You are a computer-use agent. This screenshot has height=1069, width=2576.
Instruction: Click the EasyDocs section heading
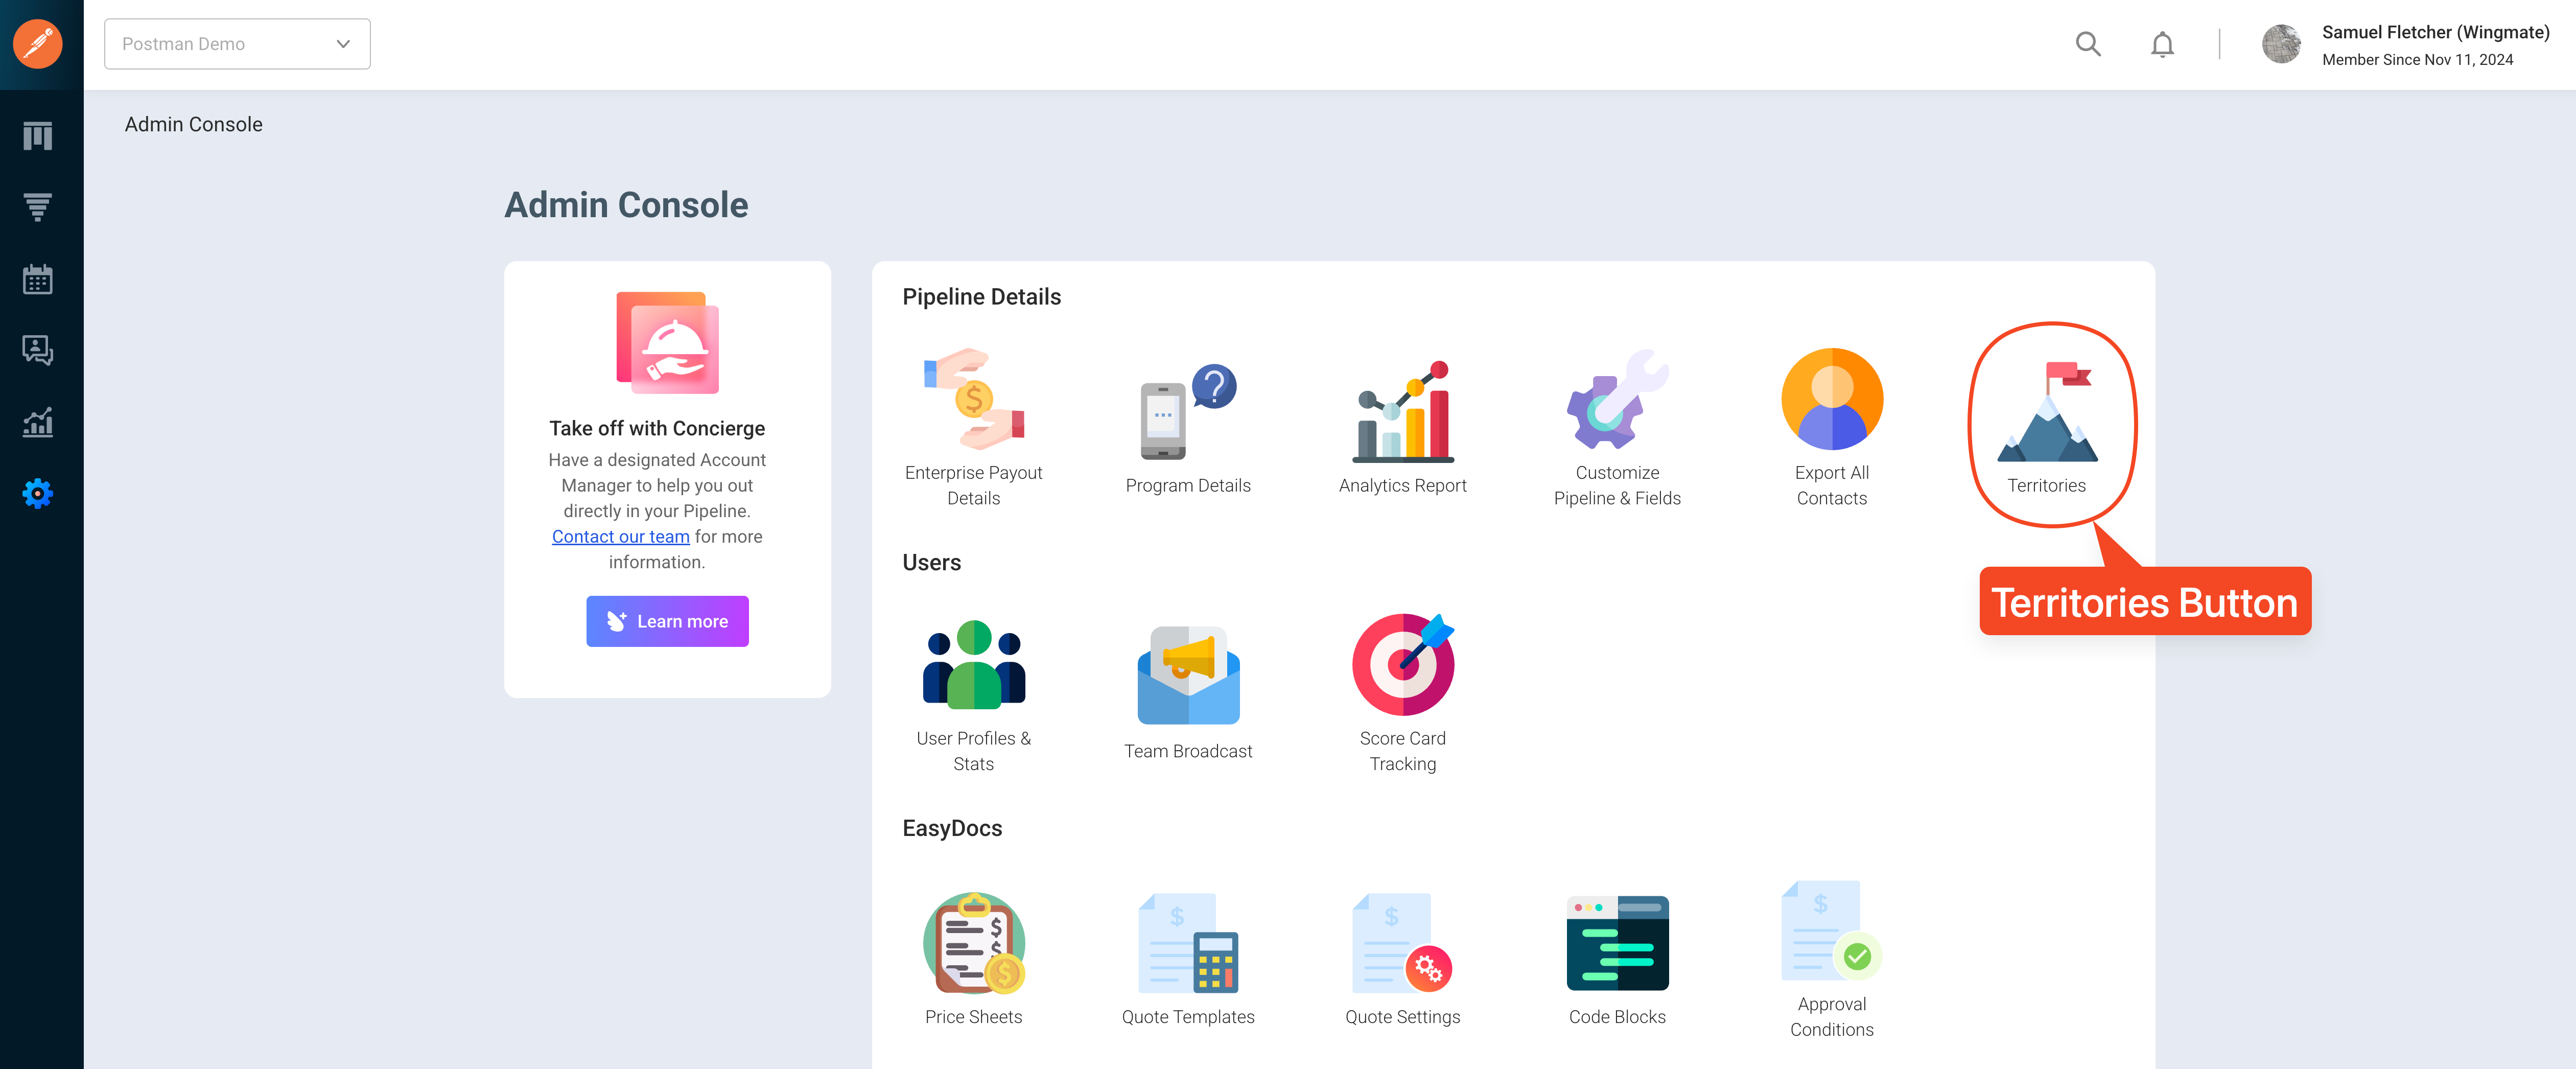coord(952,828)
